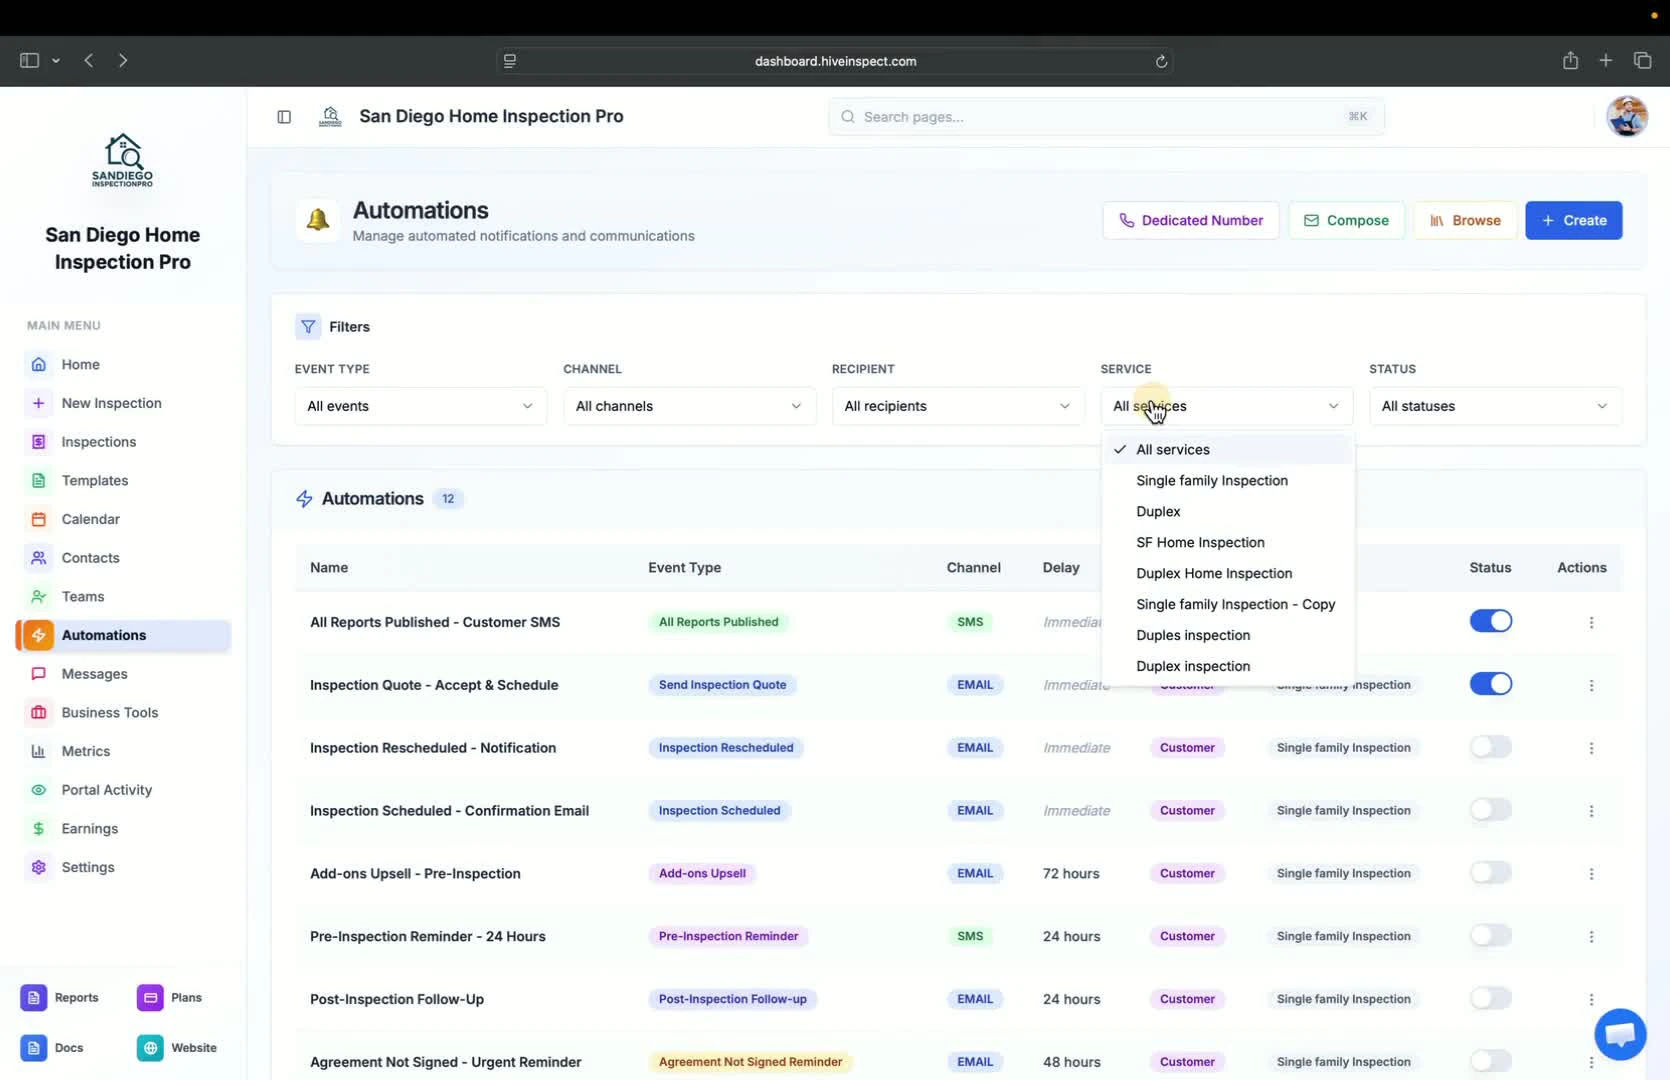Open Business Tools from the sidebar
Viewport: 1670px width, 1080px height.
pos(109,712)
